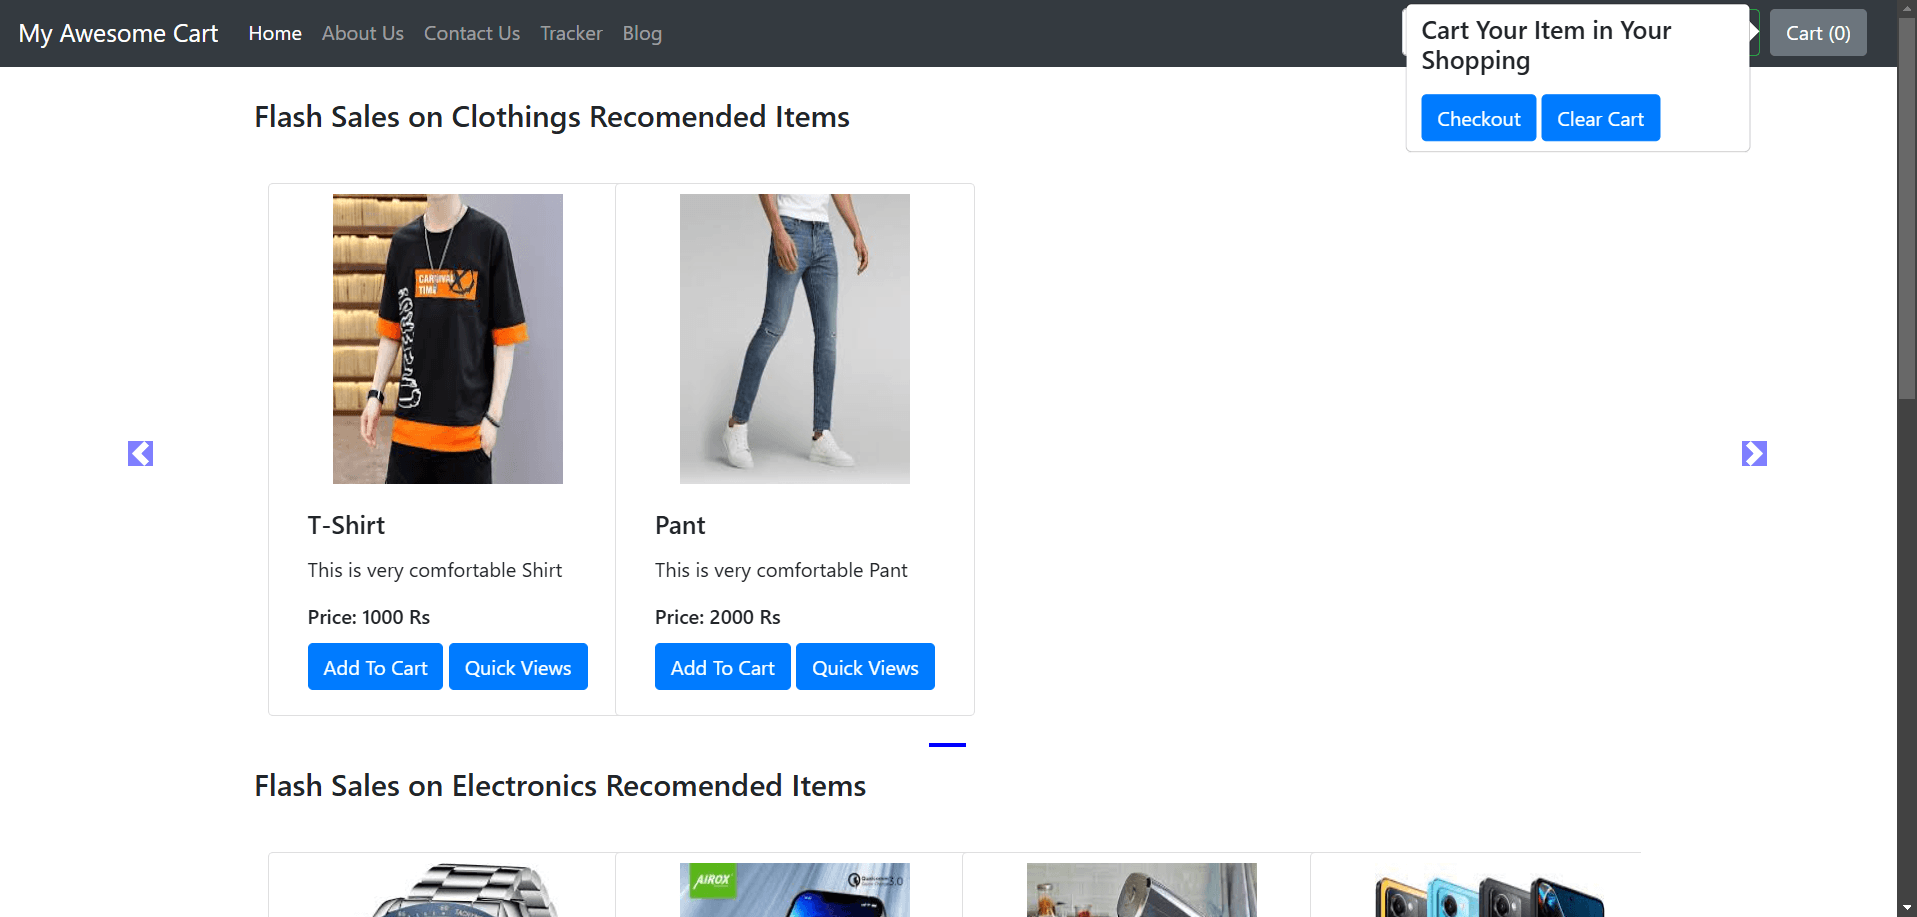The width and height of the screenshot is (1917, 917).
Task: Click the next carousel arrow icon
Action: click(1754, 454)
